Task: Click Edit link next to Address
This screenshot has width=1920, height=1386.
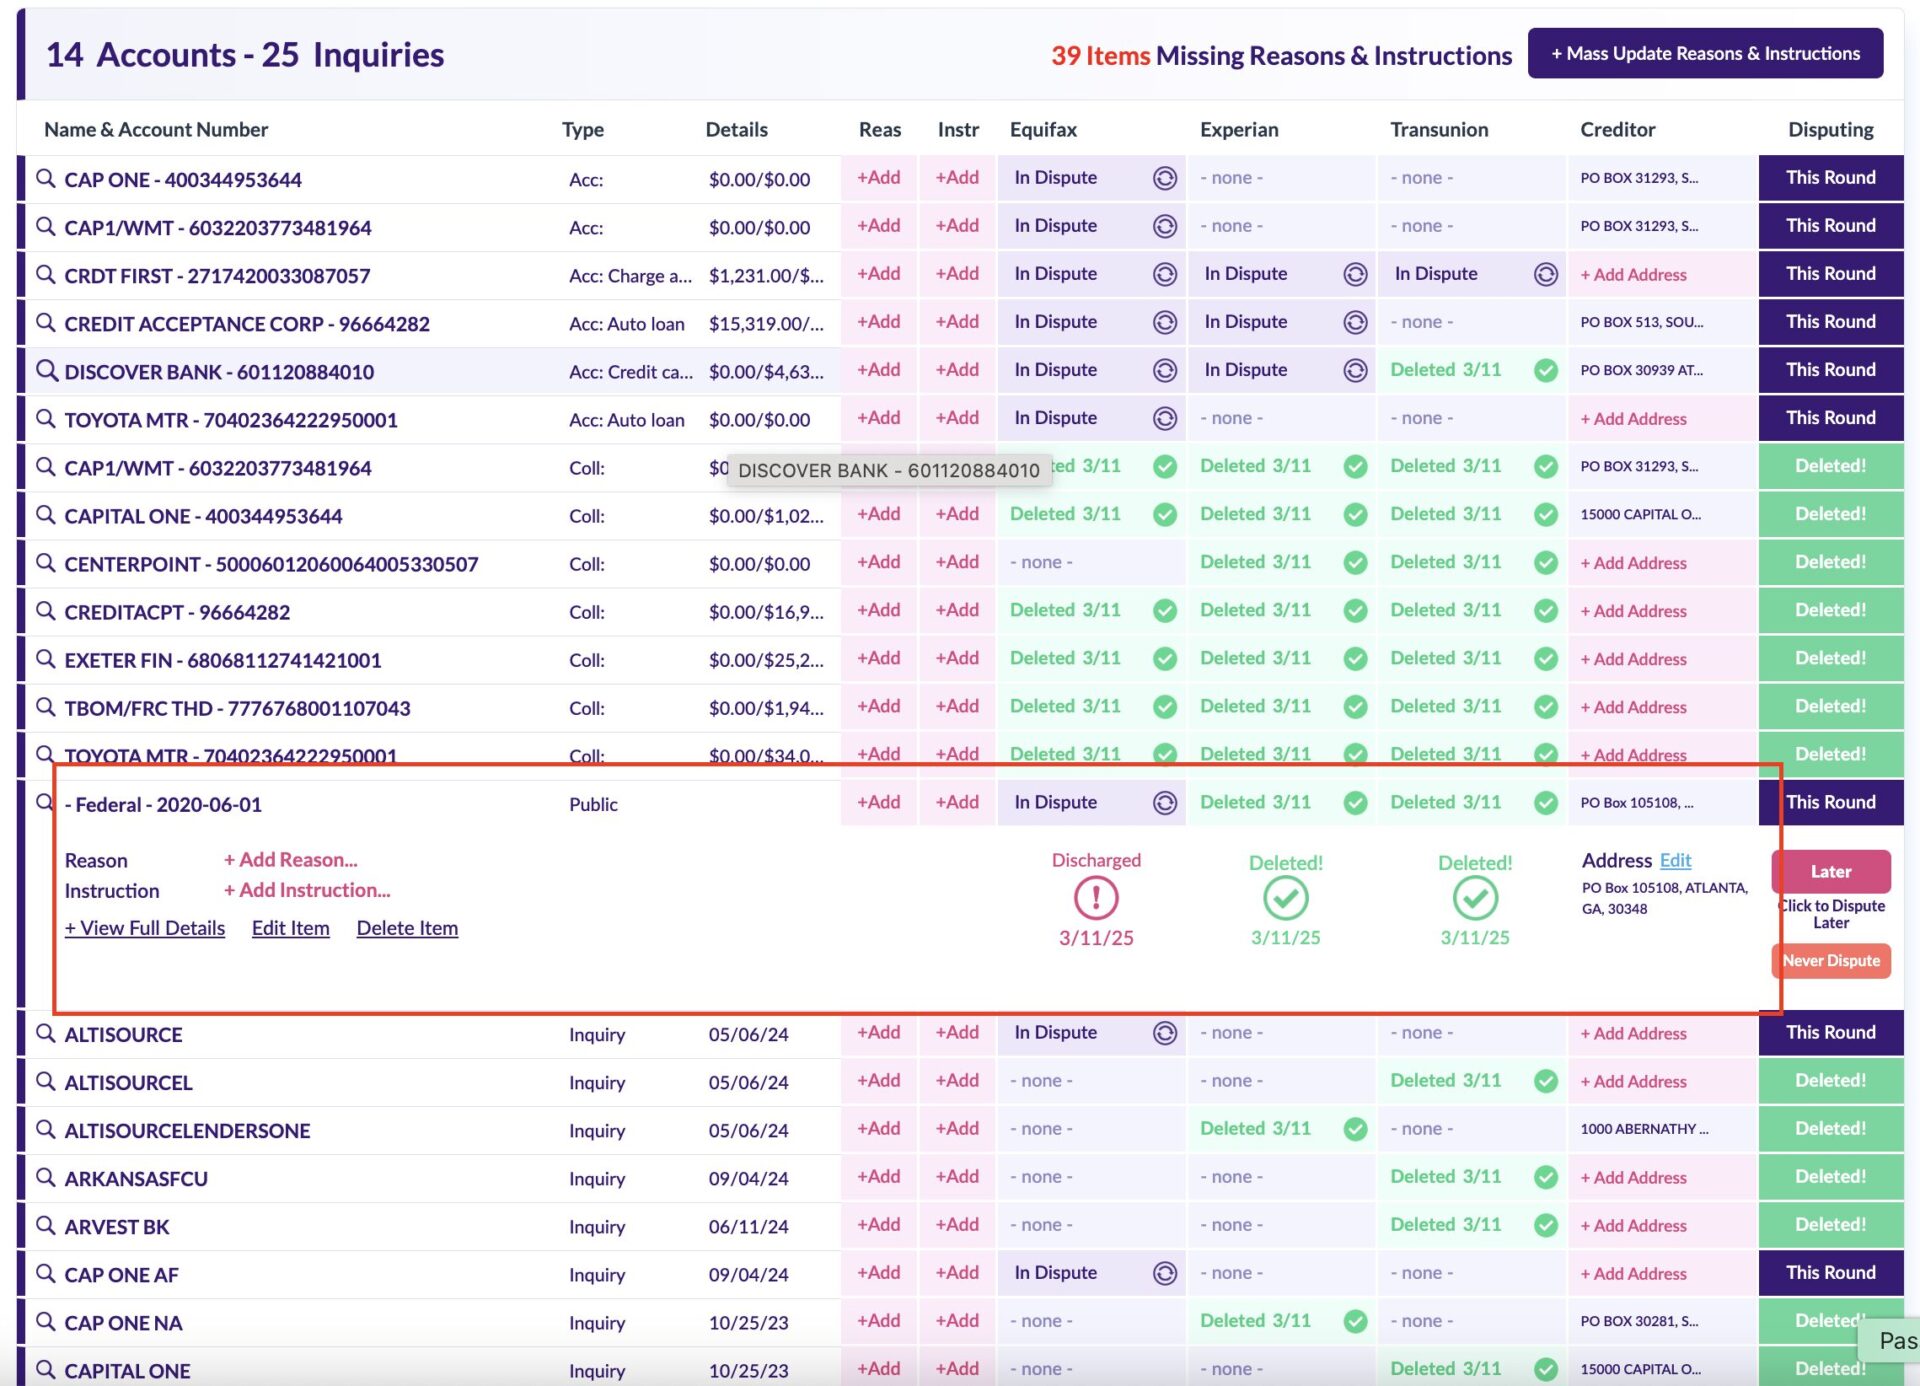Action: click(x=1675, y=860)
